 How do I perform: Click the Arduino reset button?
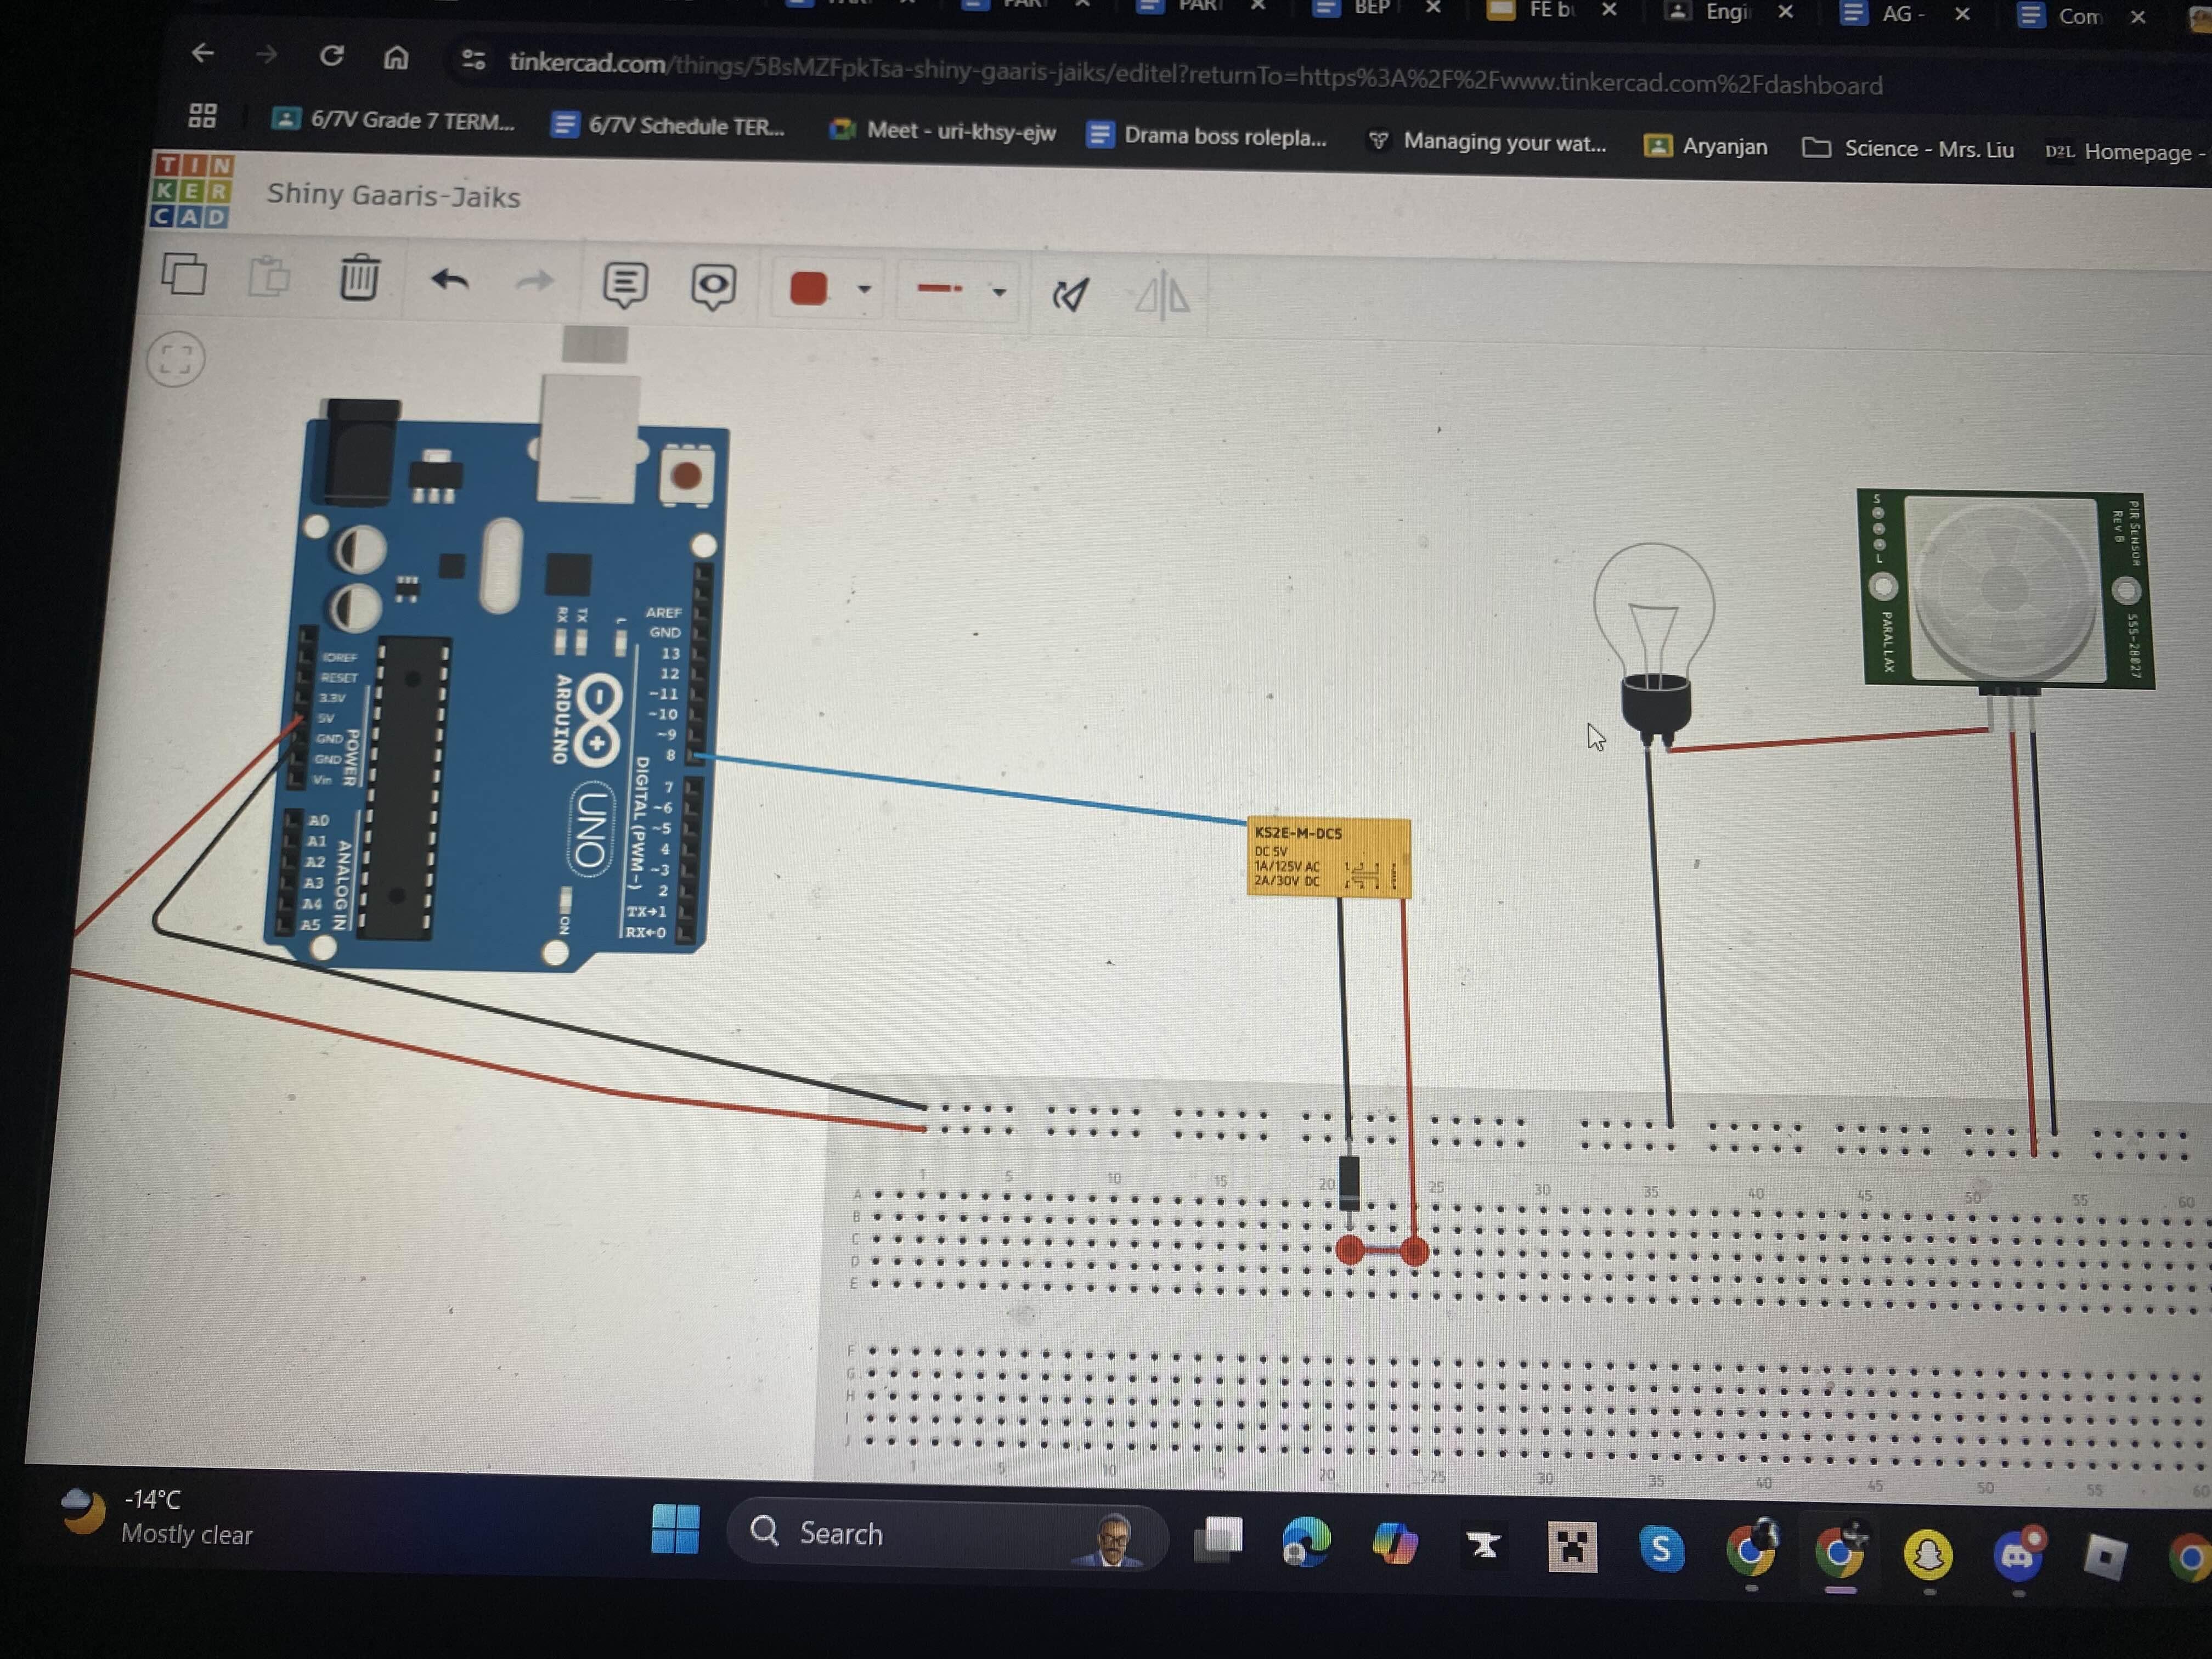pos(686,475)
